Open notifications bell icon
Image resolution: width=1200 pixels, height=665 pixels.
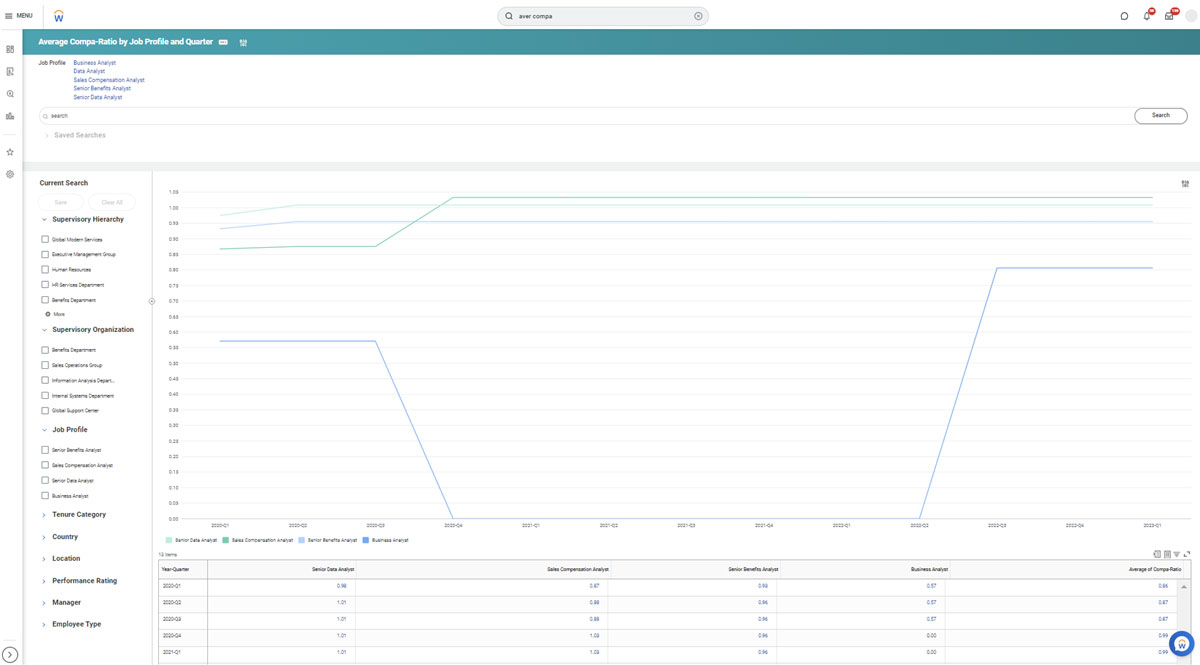tap(1147, 15)
